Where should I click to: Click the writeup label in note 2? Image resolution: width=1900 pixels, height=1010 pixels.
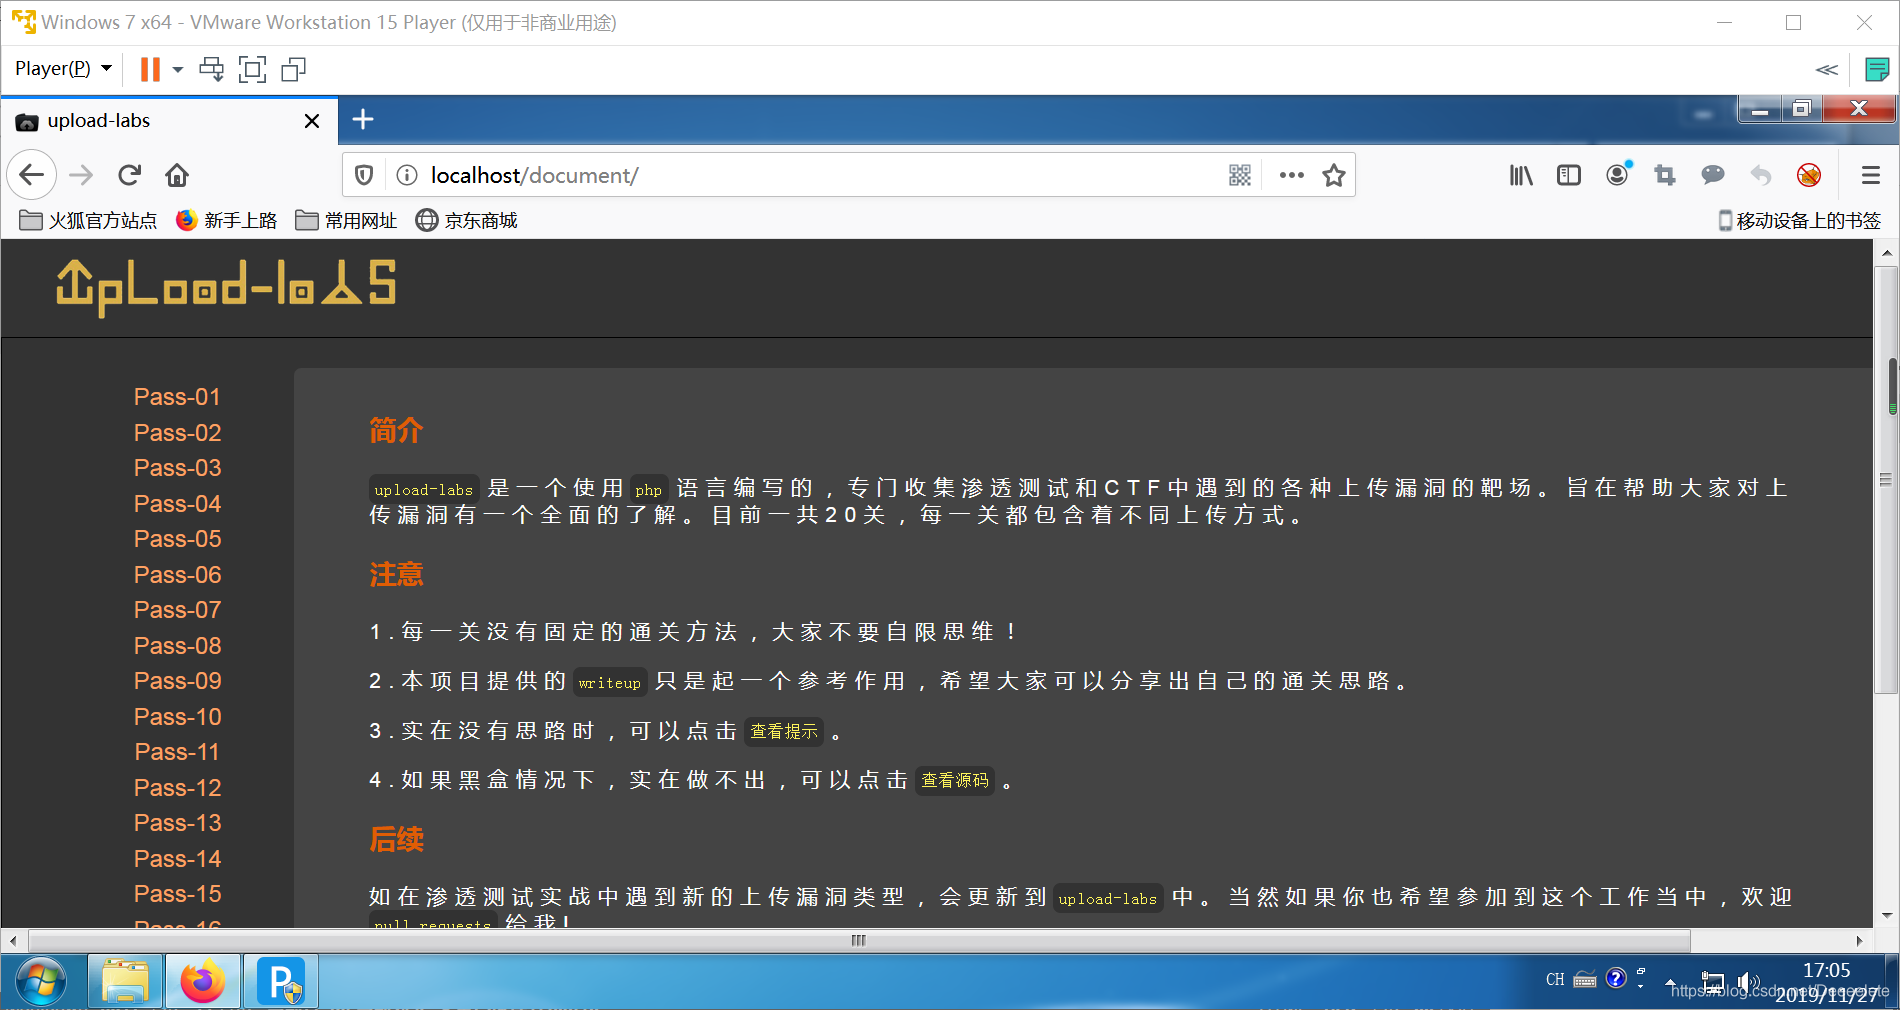pyautogui.click(x=610, y=683)
